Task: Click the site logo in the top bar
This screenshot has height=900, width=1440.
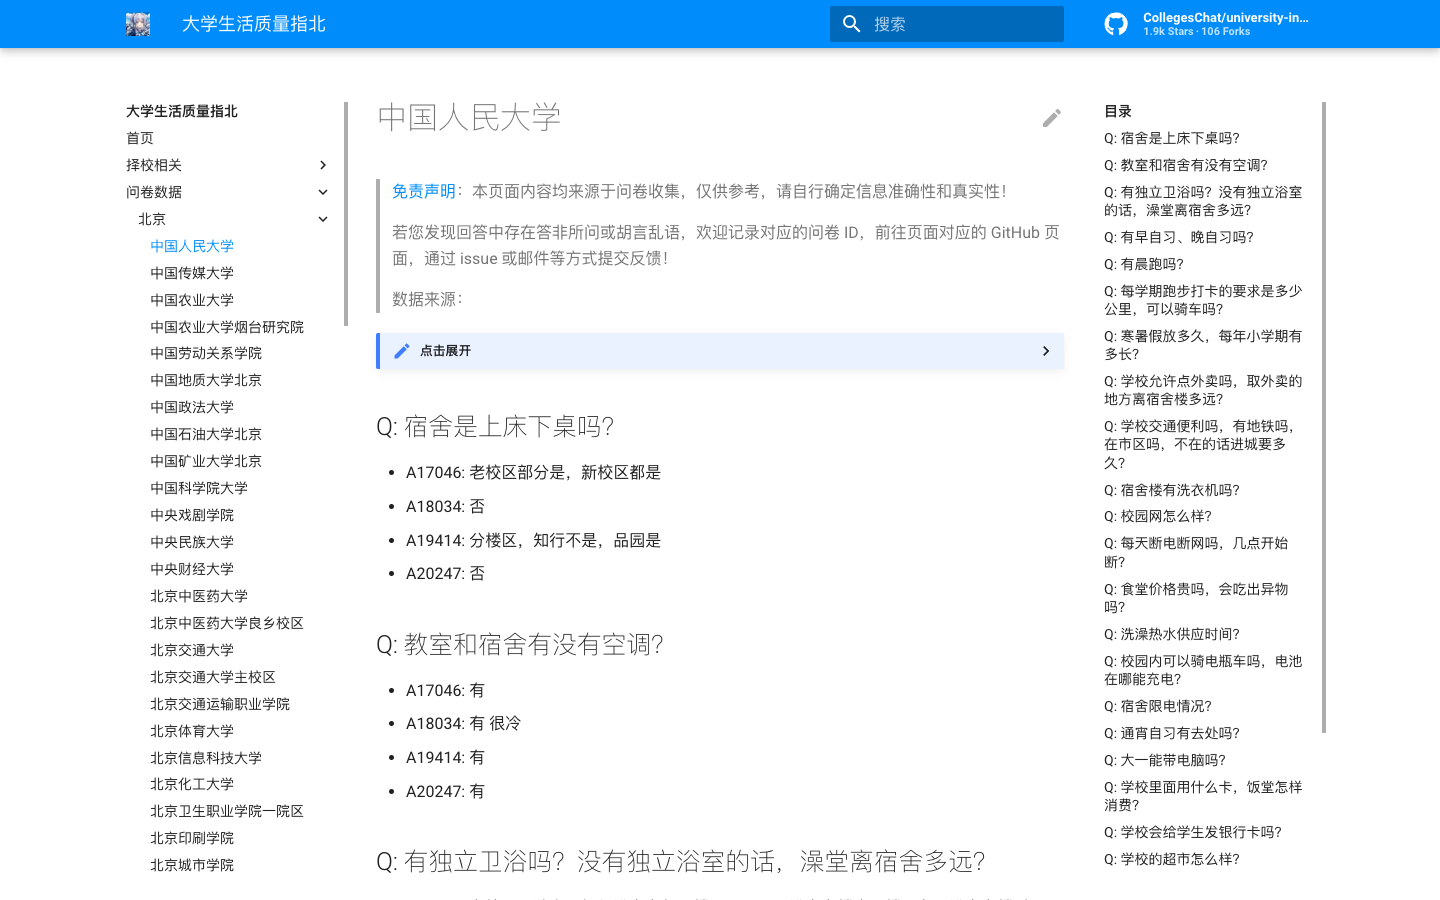Action: click(x=138, y=23)
